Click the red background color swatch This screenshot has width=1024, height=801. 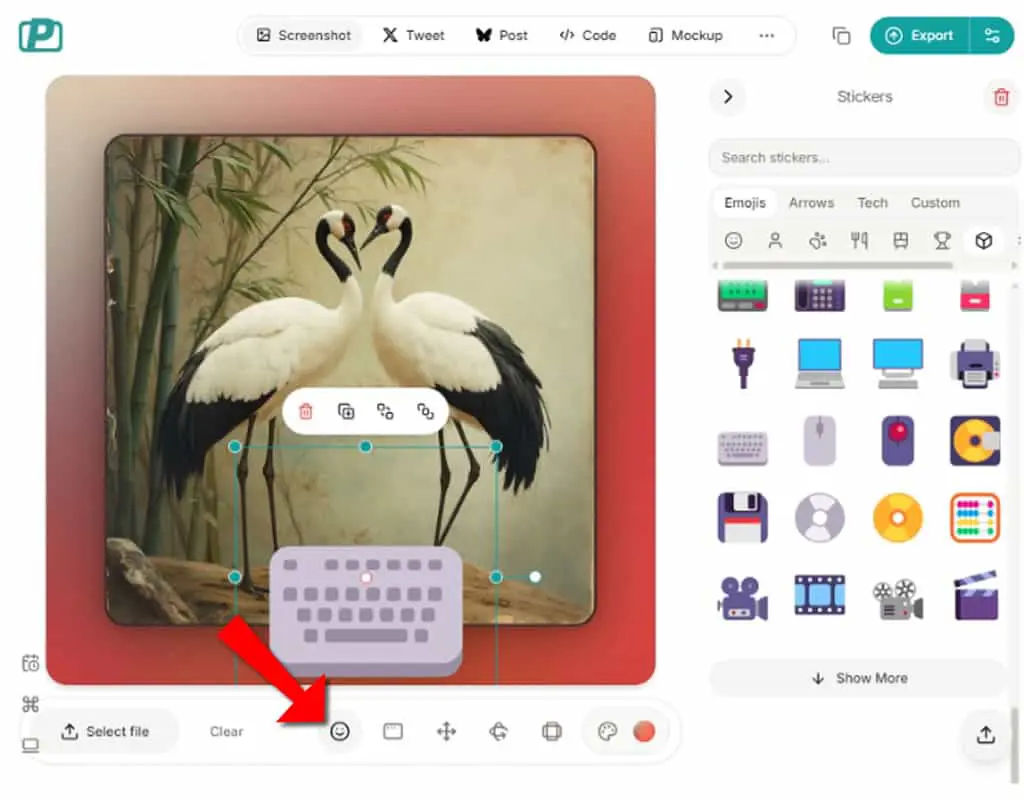(x=644, y=731)
